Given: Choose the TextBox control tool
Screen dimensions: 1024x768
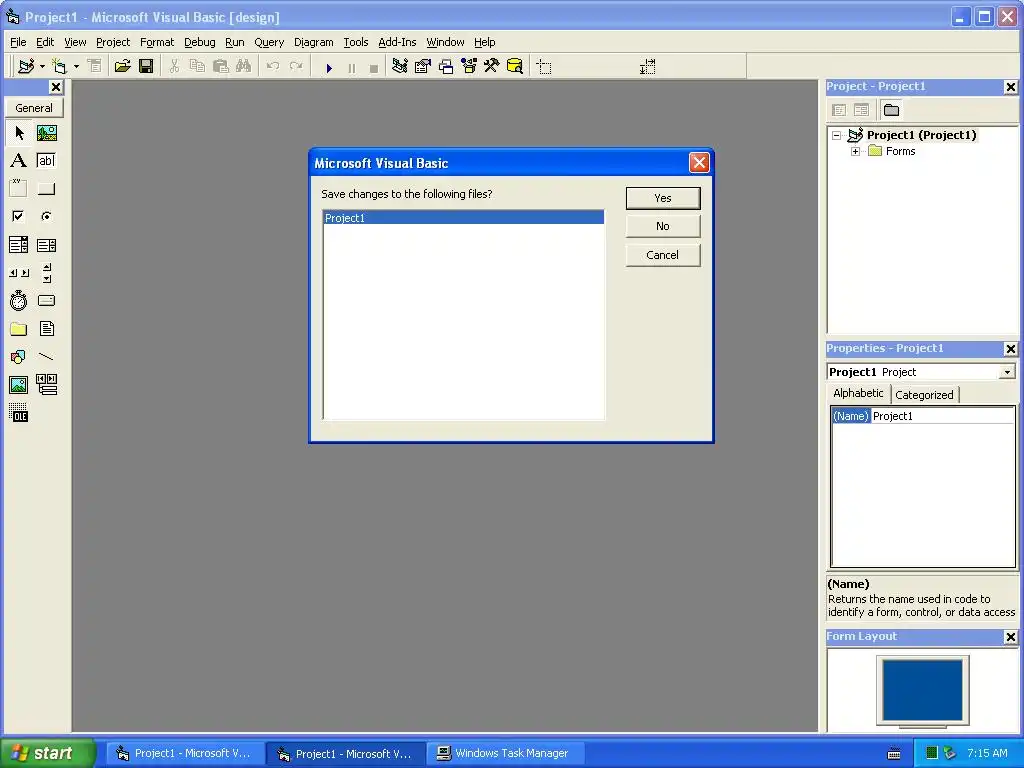Looking at the screenshot, I should click(x=46, y=161).
